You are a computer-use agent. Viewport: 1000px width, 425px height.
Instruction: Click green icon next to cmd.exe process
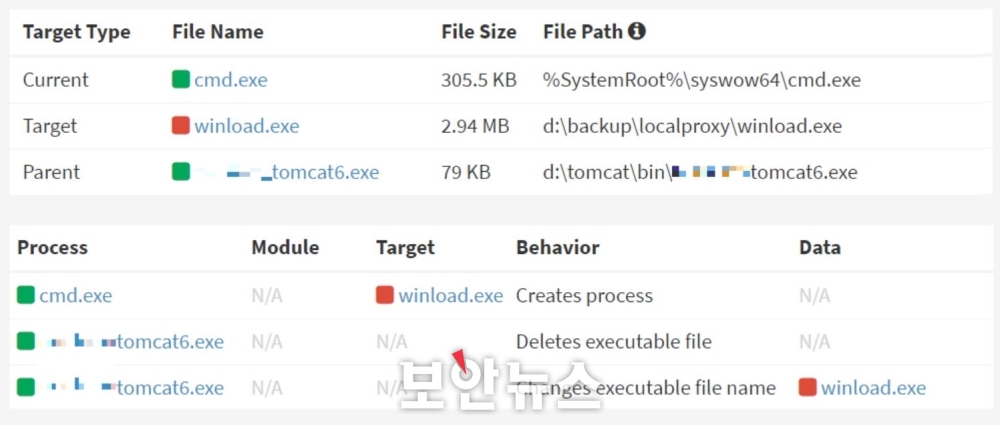[x=26, y=295]
